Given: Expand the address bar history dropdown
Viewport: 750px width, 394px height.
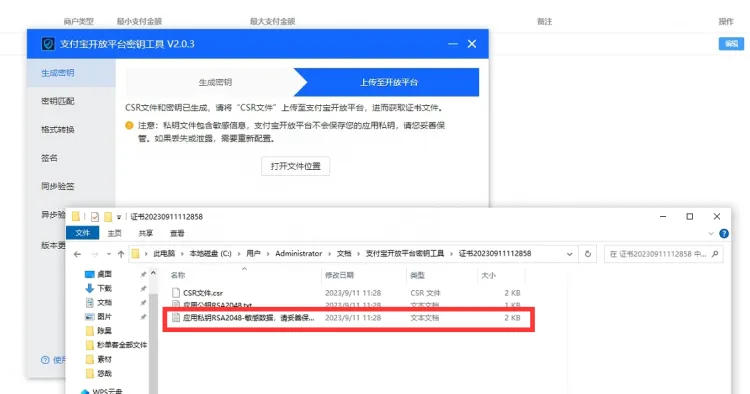Looking at the screenshot, I should point(569,254).
